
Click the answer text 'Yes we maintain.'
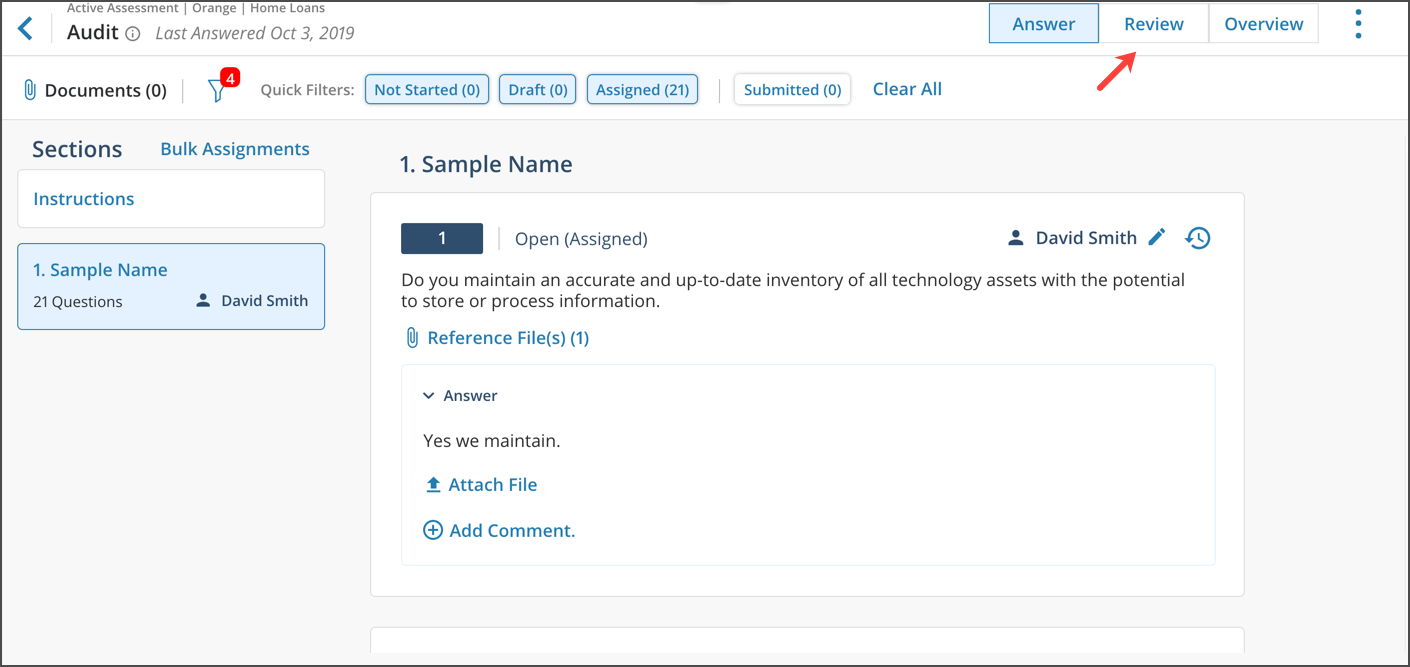492,441
